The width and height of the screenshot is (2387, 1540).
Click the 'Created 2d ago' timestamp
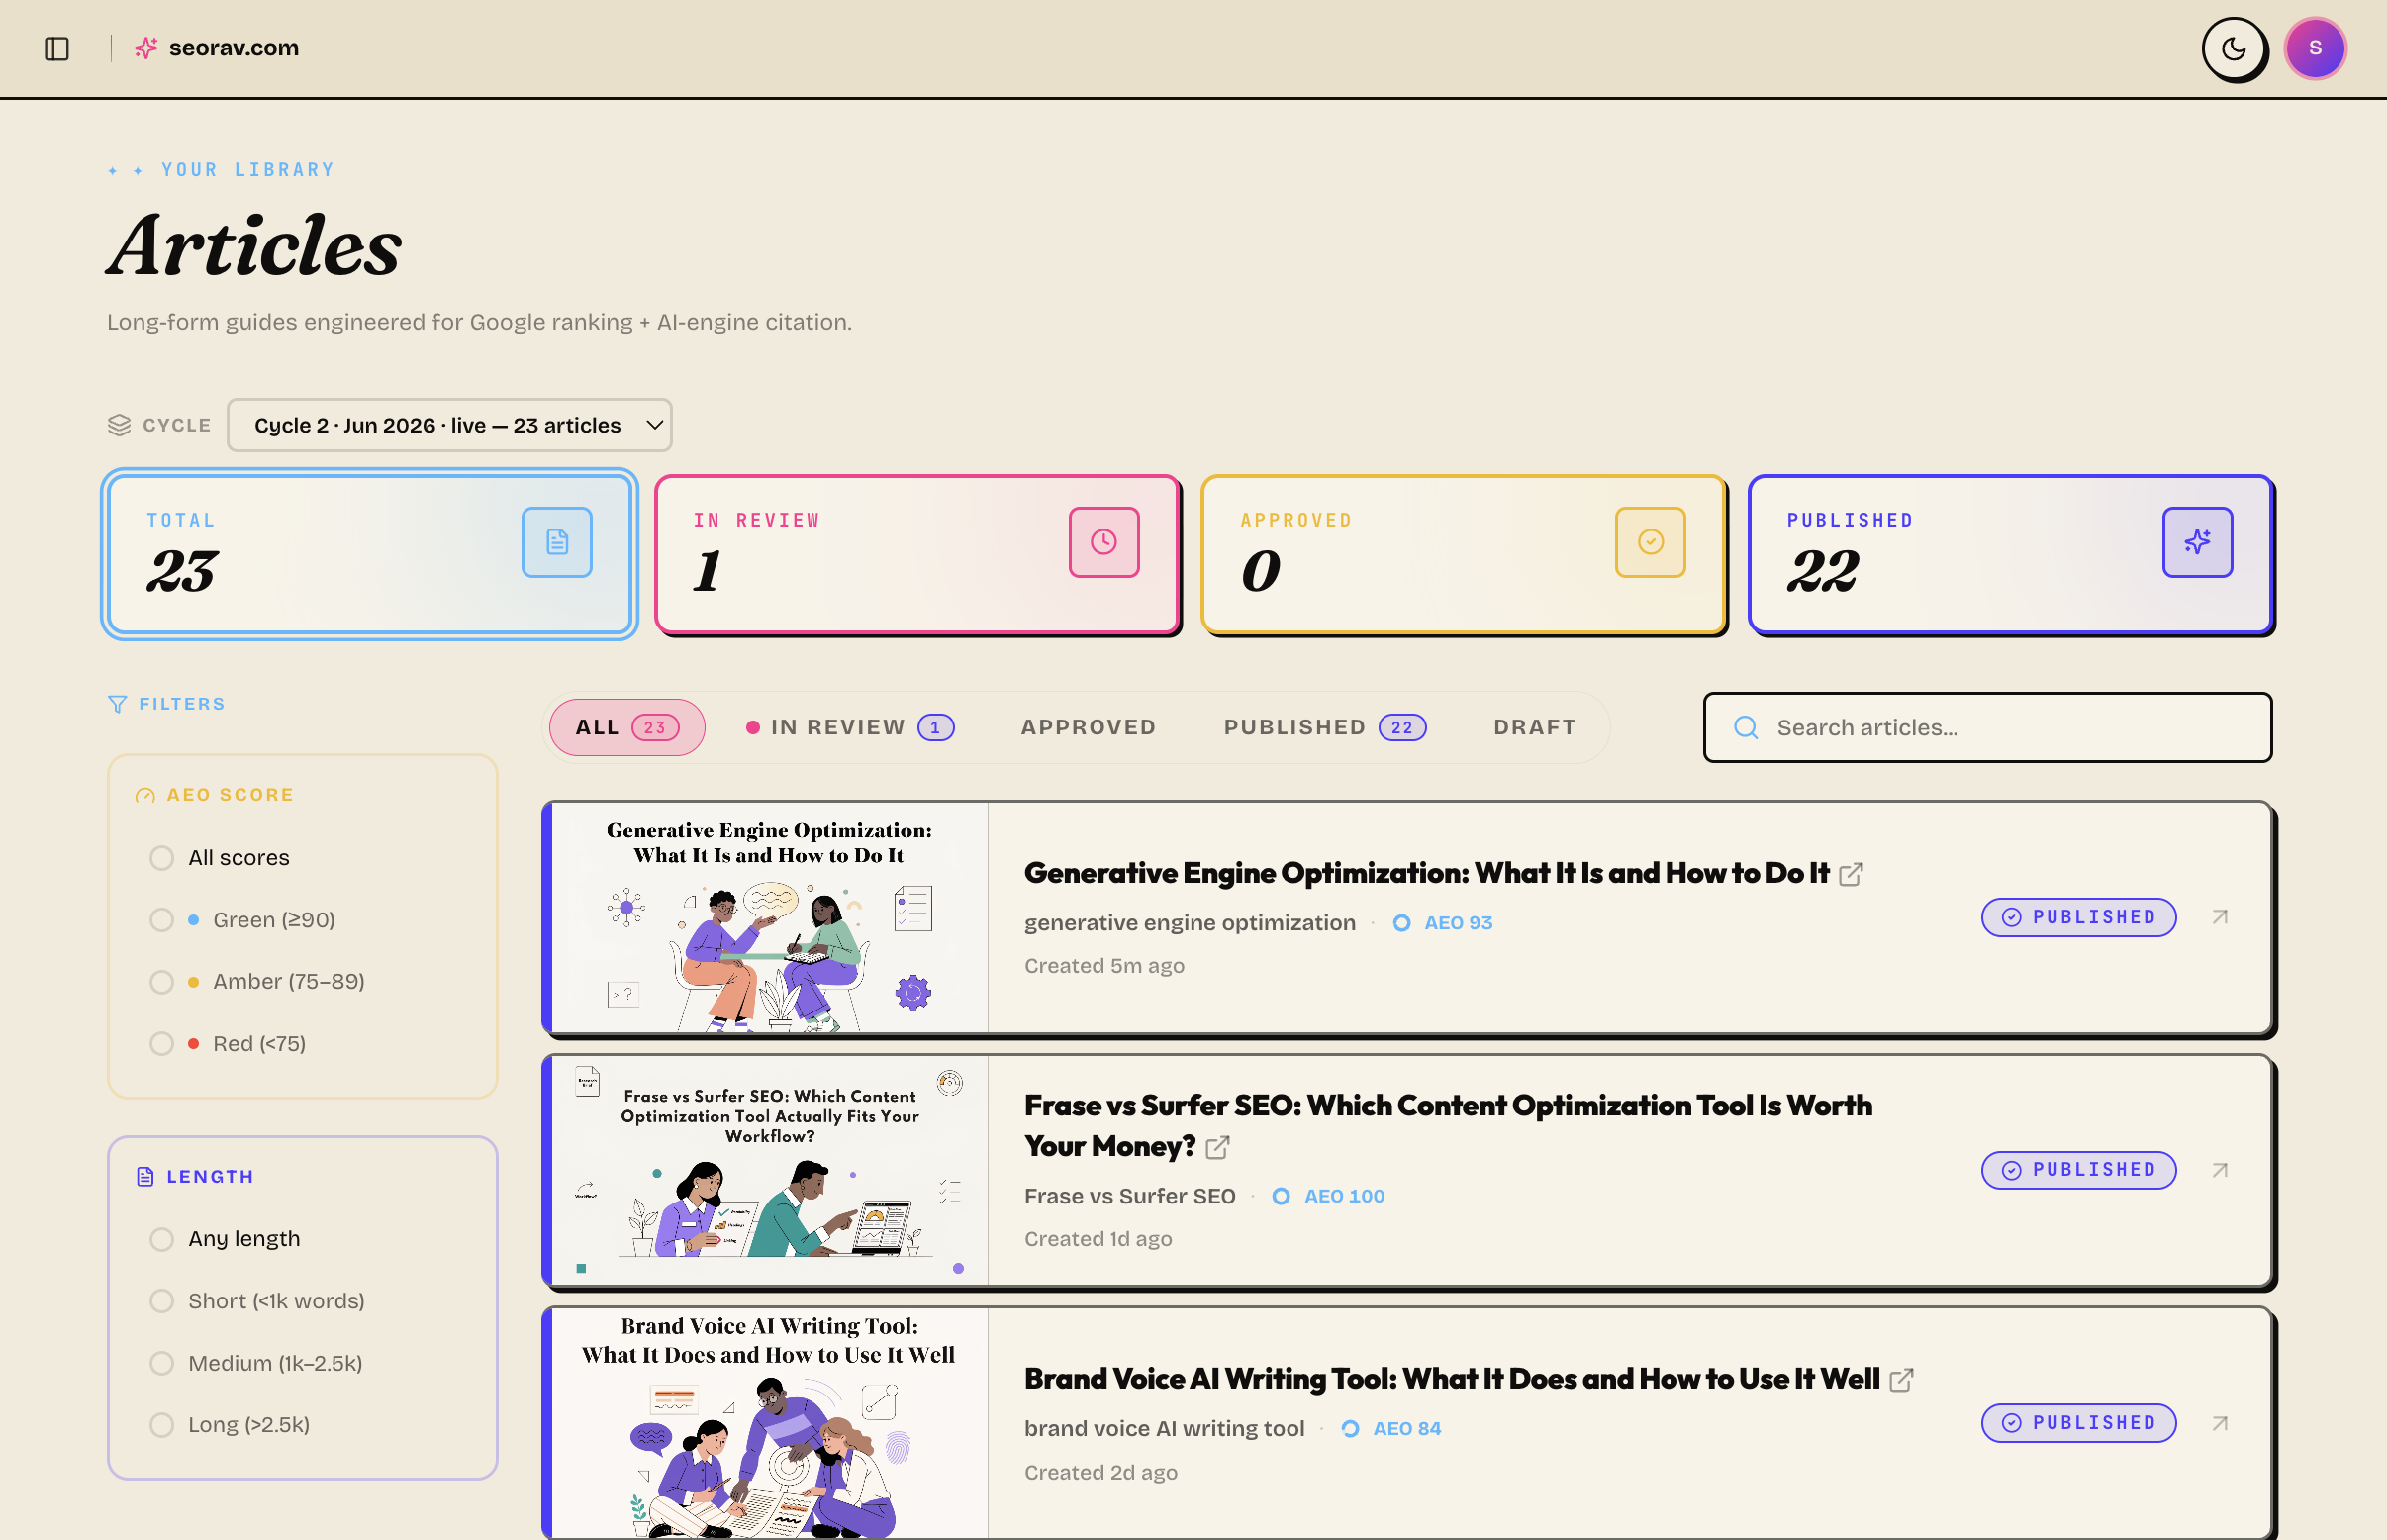pyautogui.click(x=1101, y=1473)
